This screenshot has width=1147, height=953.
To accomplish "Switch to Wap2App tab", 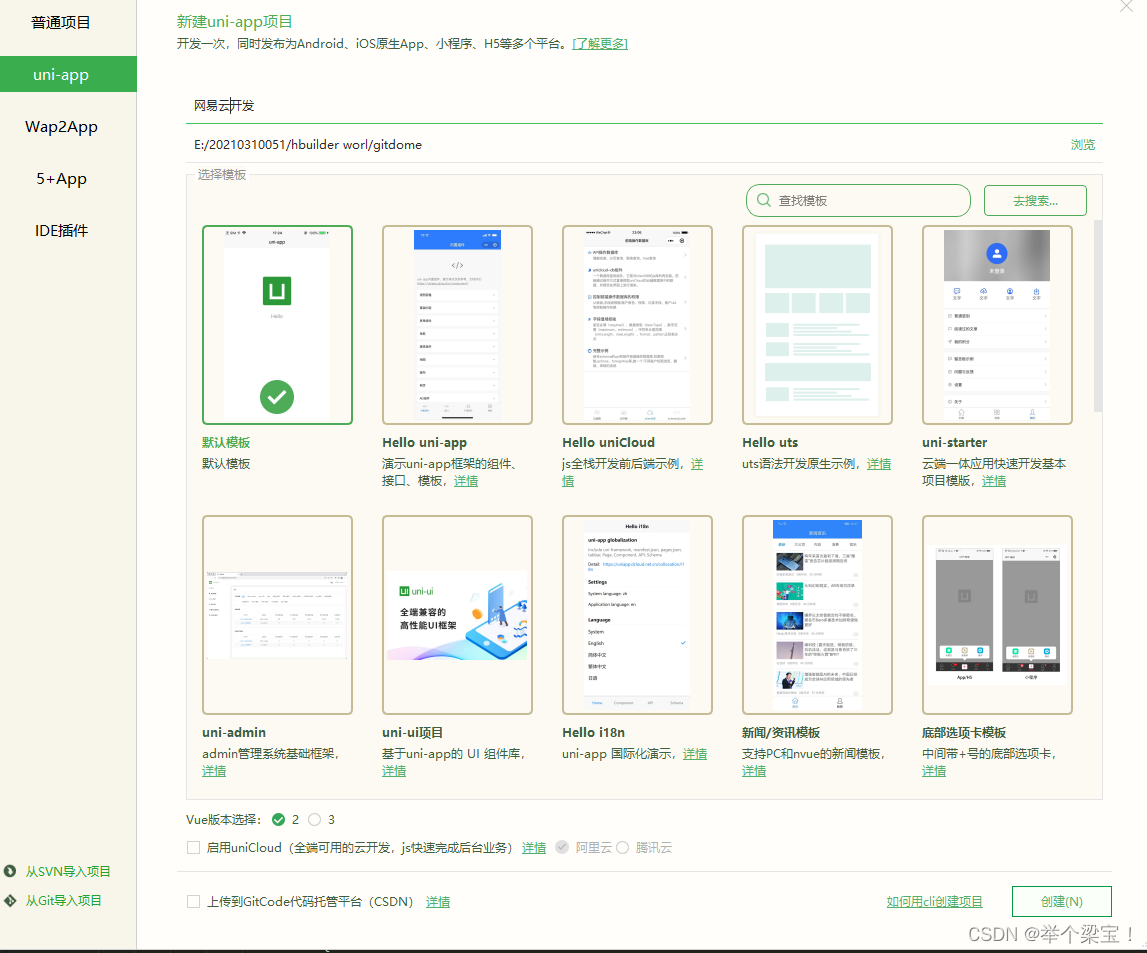I will coord(61,127).
